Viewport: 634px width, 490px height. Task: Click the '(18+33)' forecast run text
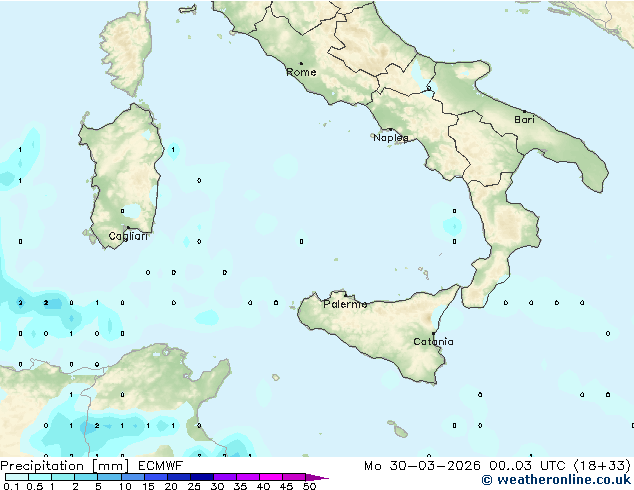602,466
